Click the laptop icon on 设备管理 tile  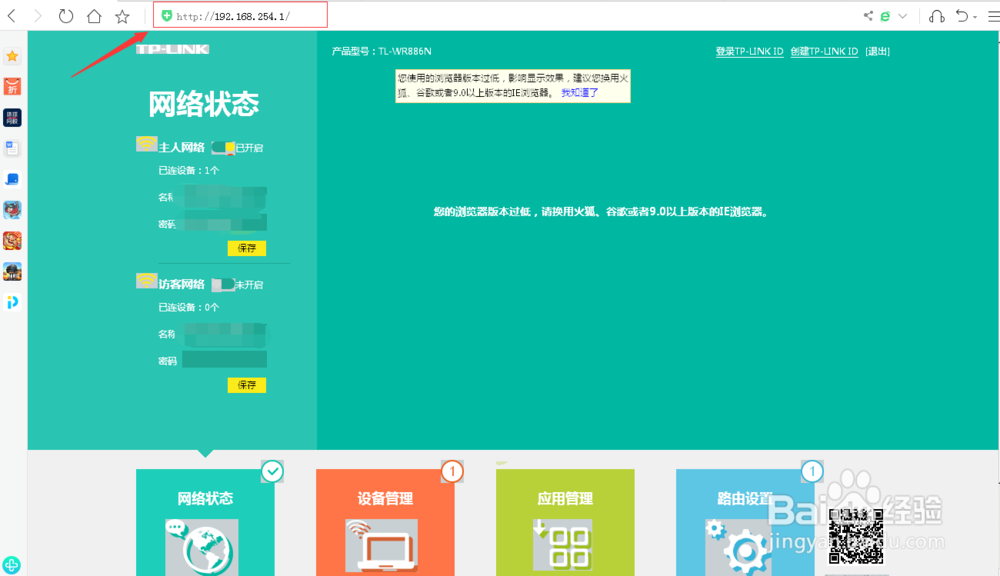click(381, 545)
